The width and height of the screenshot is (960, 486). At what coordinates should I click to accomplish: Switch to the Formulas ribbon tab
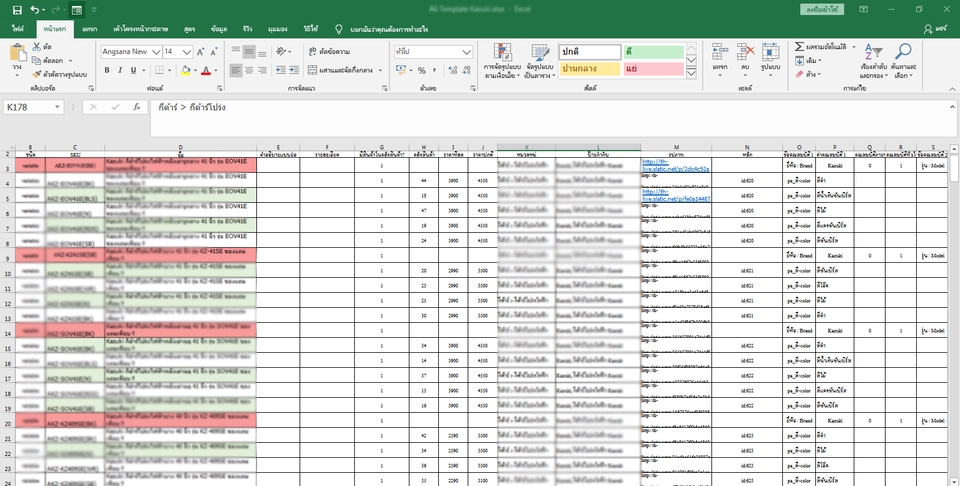189,29
